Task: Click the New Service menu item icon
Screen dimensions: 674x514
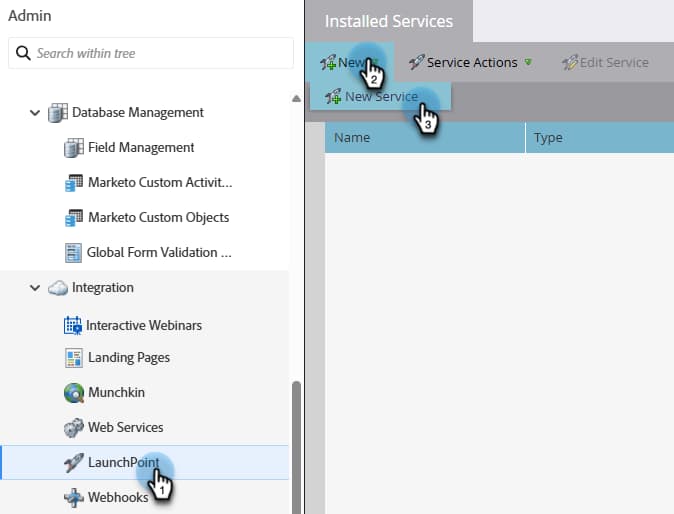Action: (x=333, y=97)
